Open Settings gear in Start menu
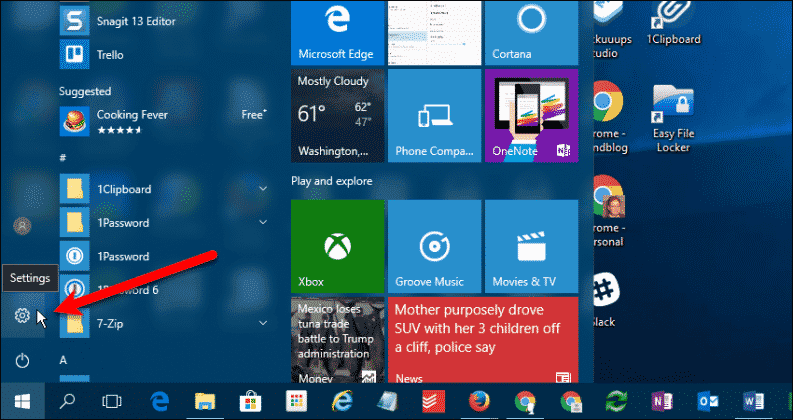 tap(22, 316)
